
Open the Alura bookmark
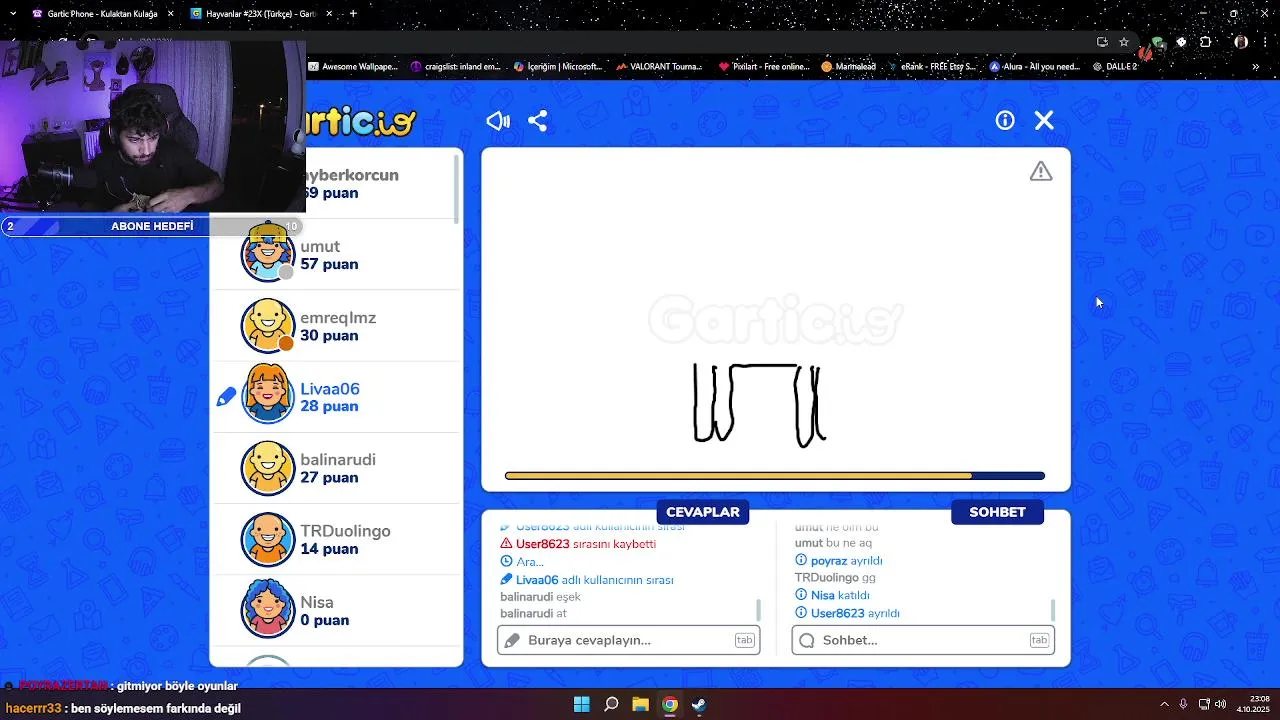pos(1035,67)
